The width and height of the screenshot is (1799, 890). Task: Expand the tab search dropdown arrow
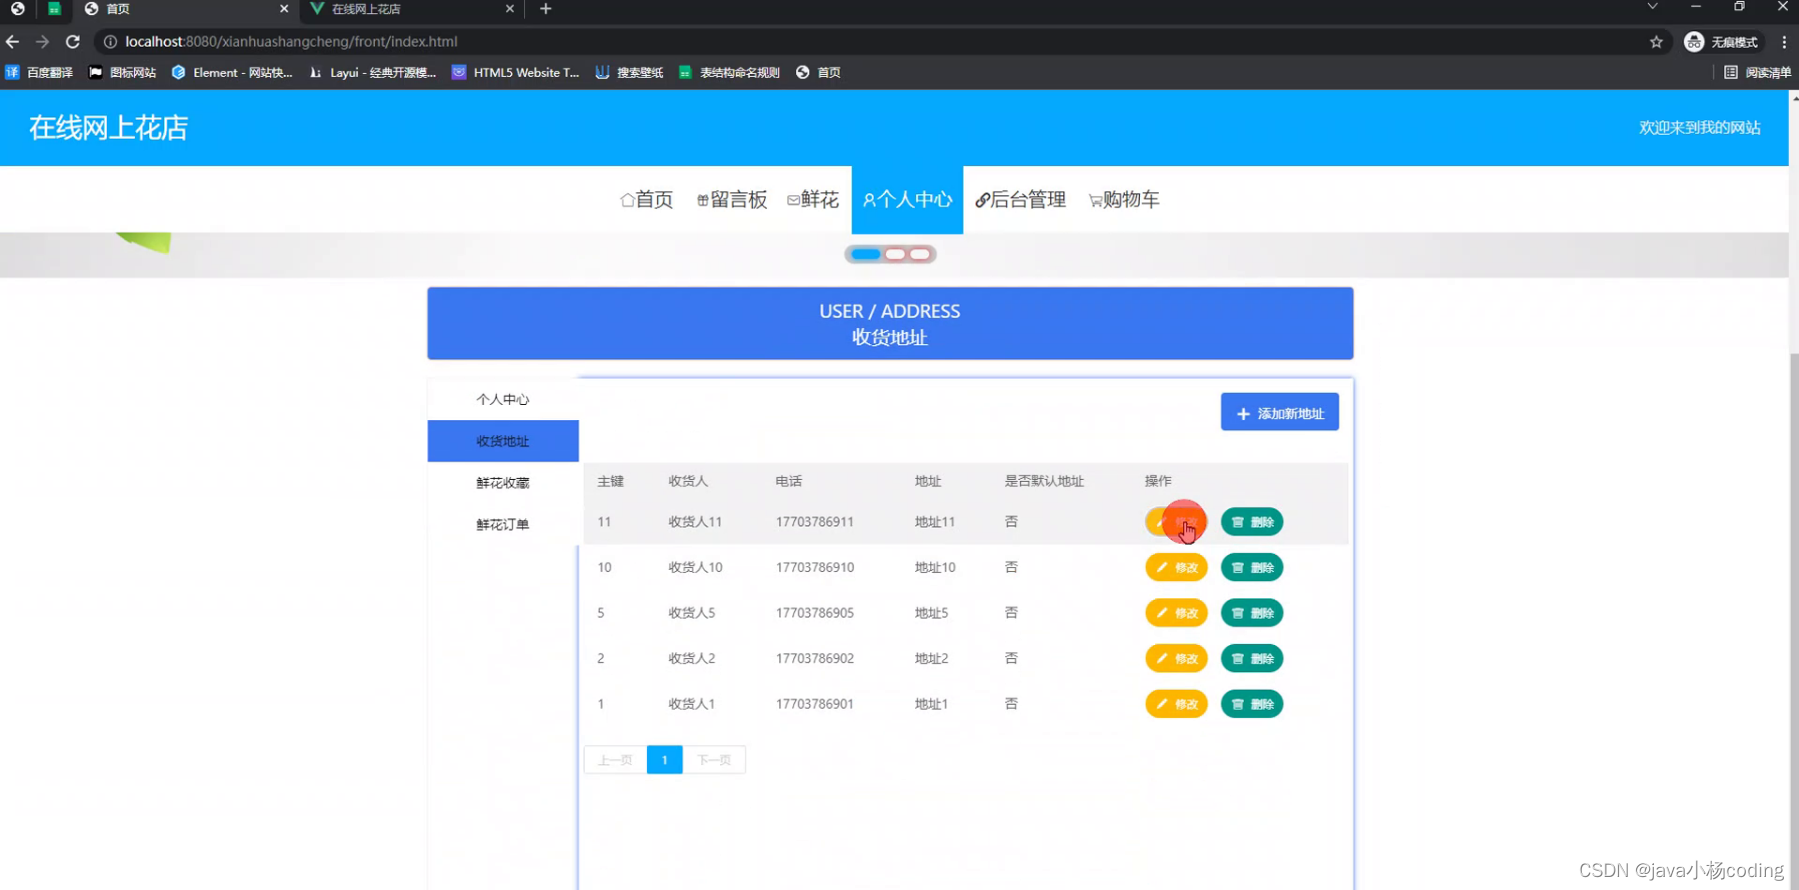coord(1653,8)
